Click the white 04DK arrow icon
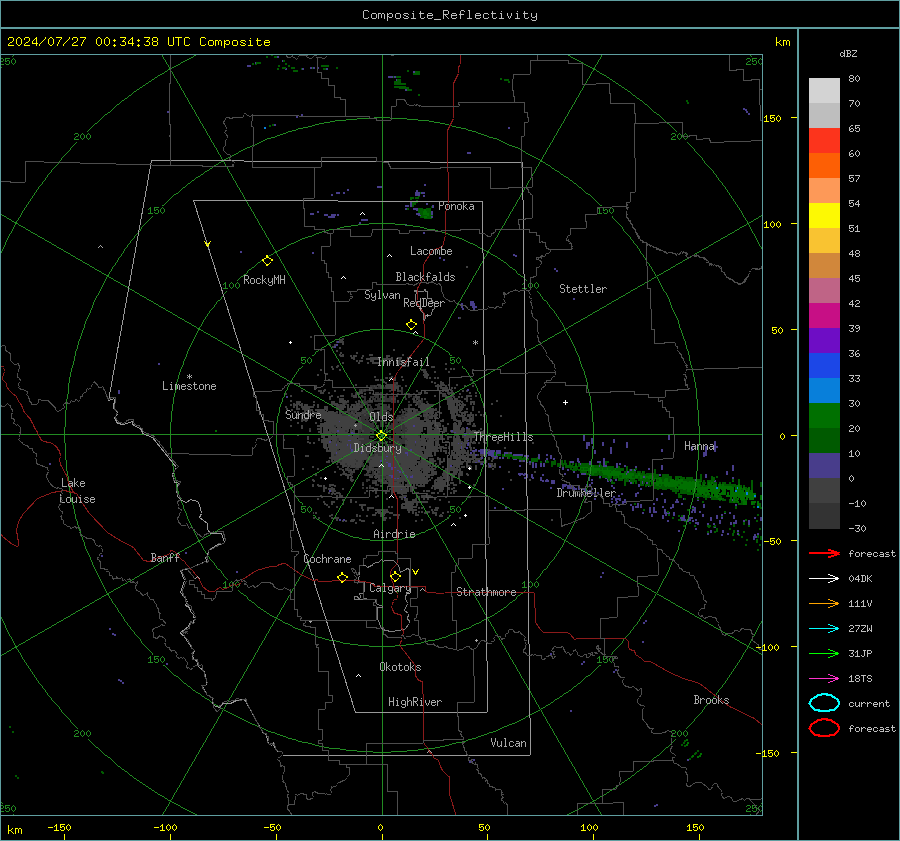The width and height of the screenshot is (900, 841). pos(824,579)
